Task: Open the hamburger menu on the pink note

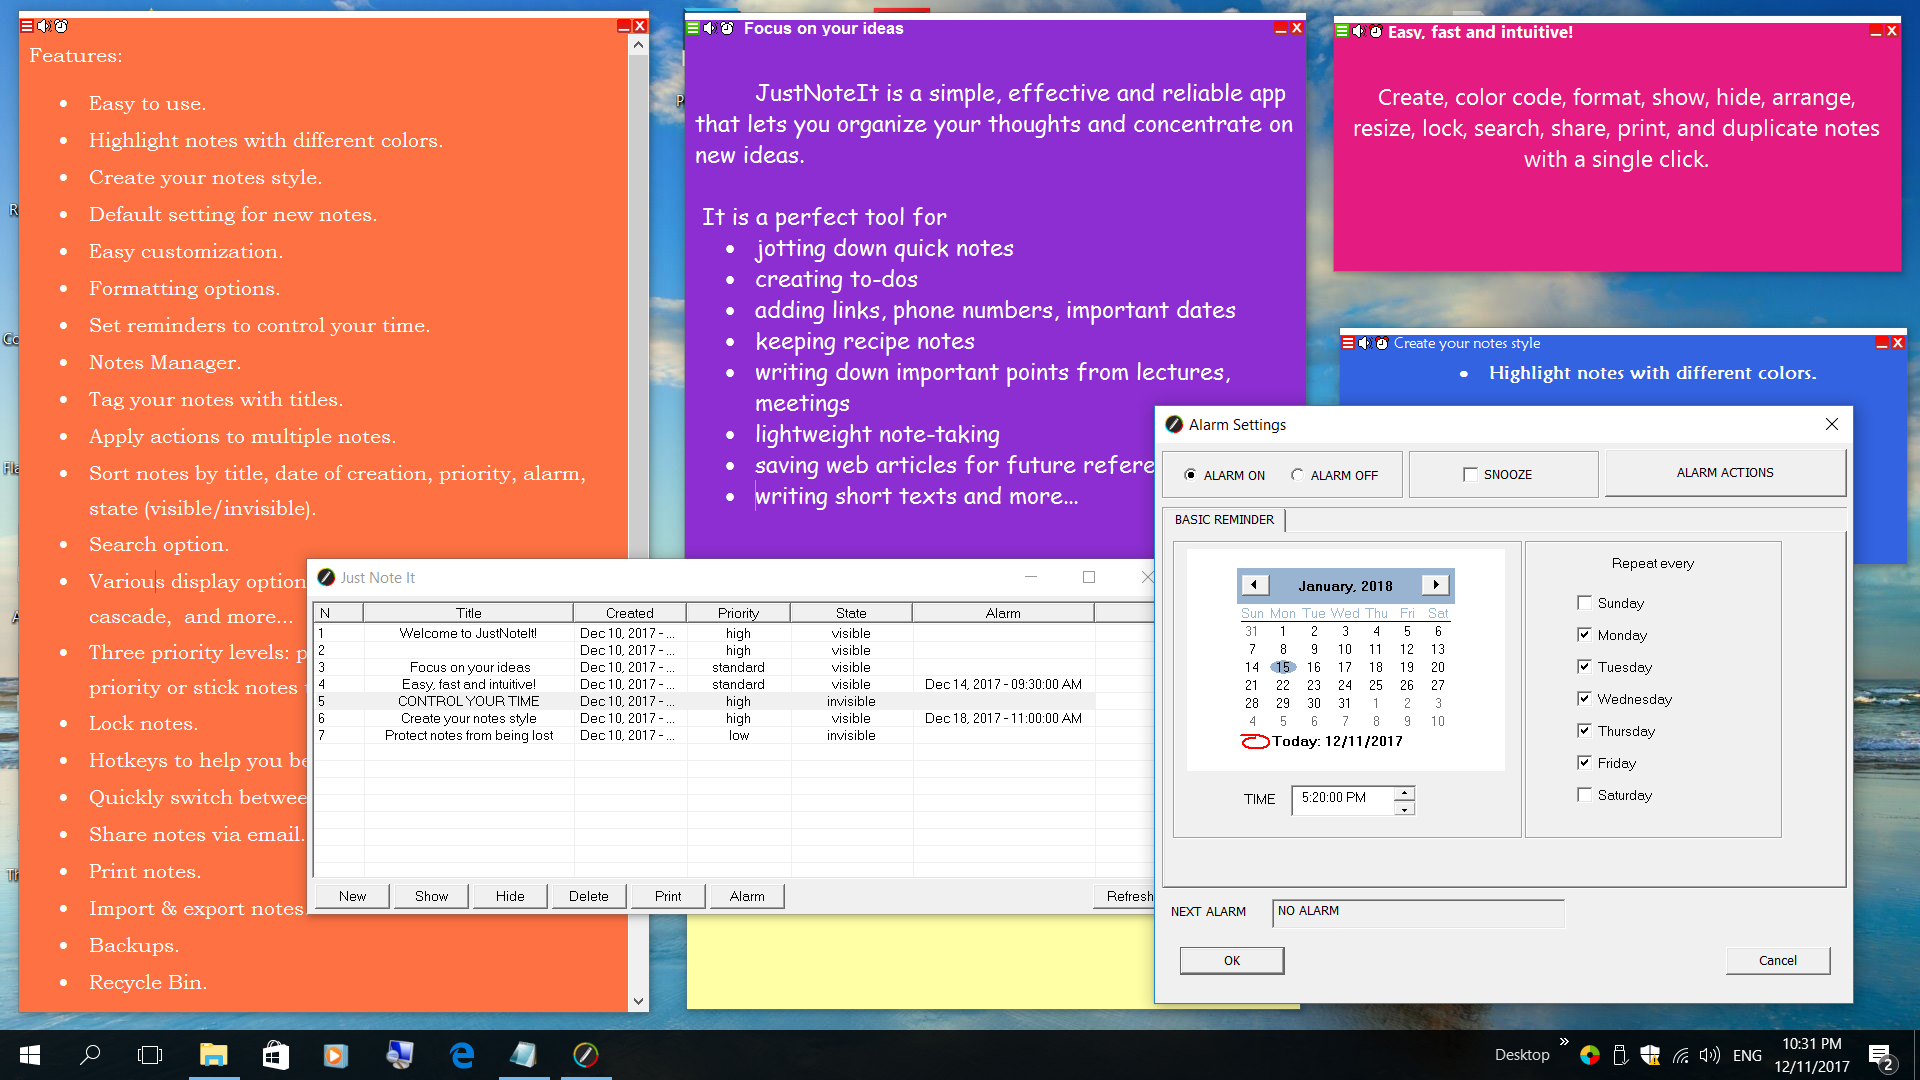Action: (1340, 31)
